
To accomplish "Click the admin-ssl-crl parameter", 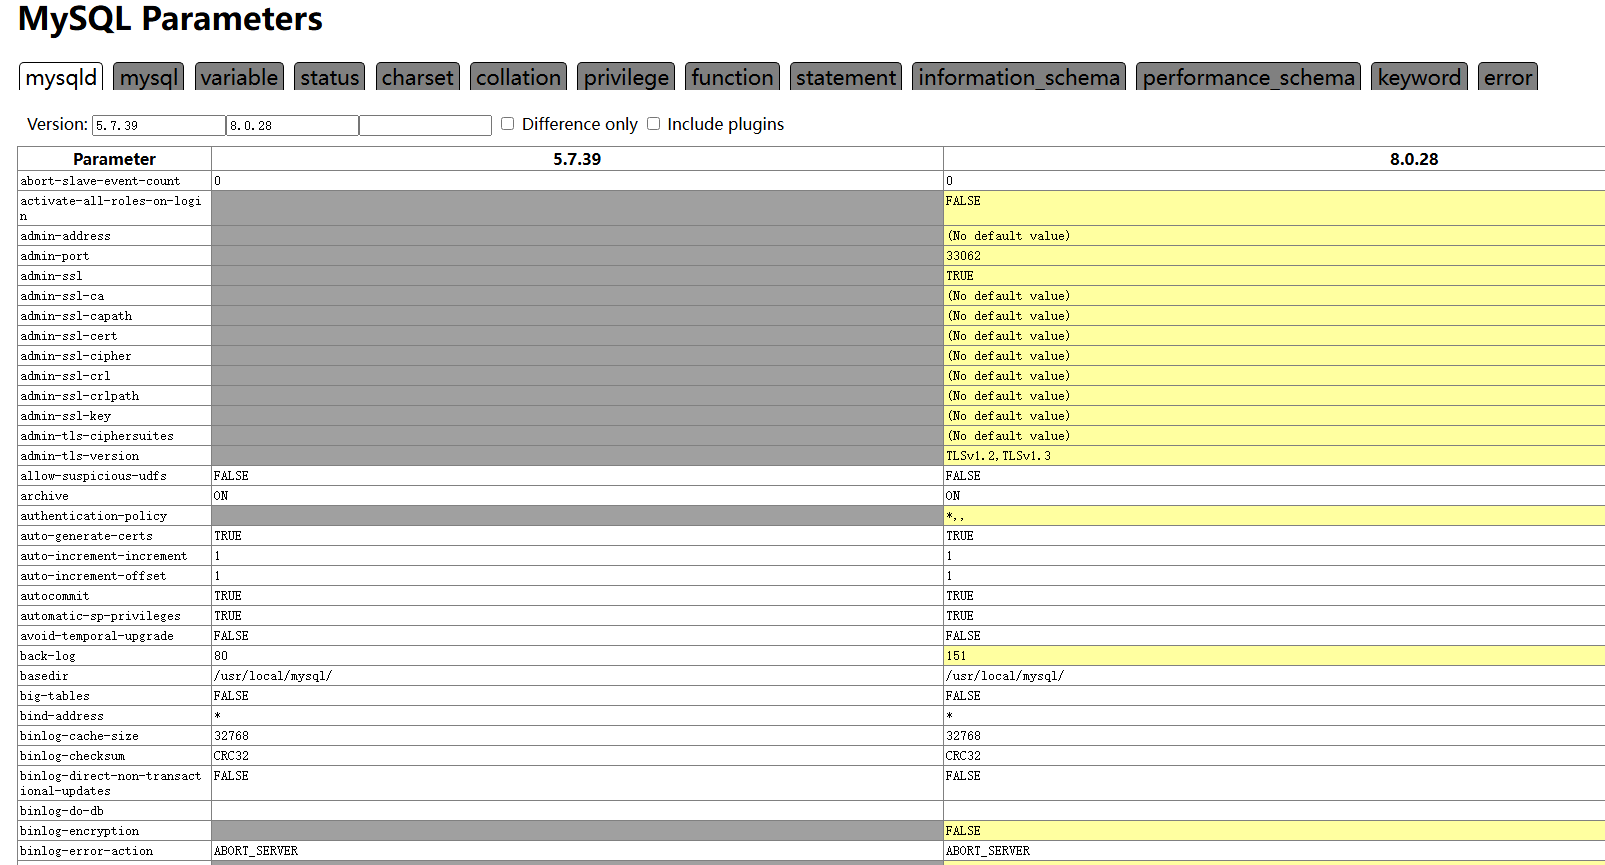I will point(65,376).
